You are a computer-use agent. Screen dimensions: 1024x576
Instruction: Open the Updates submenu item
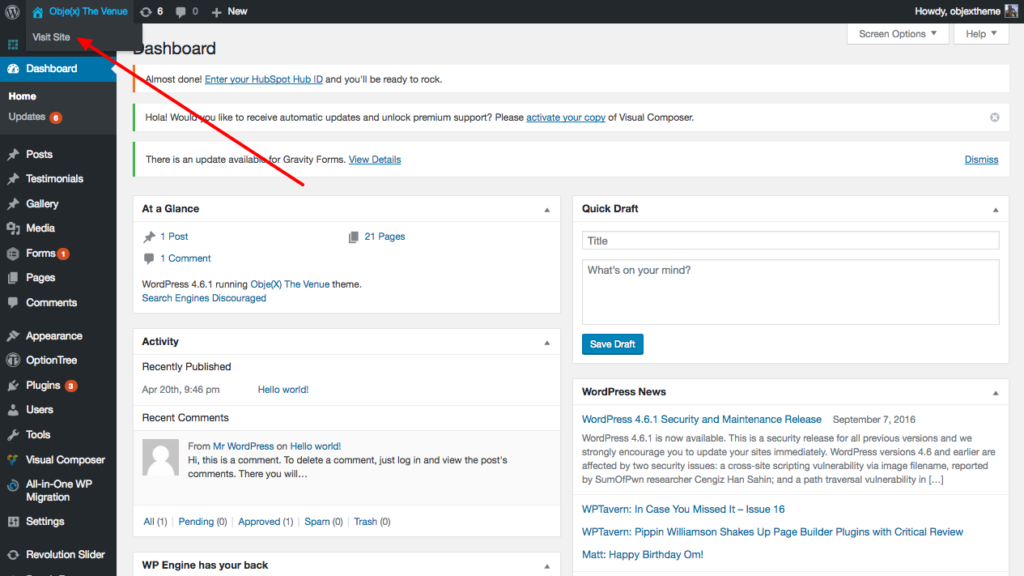(x=27, y=117)
